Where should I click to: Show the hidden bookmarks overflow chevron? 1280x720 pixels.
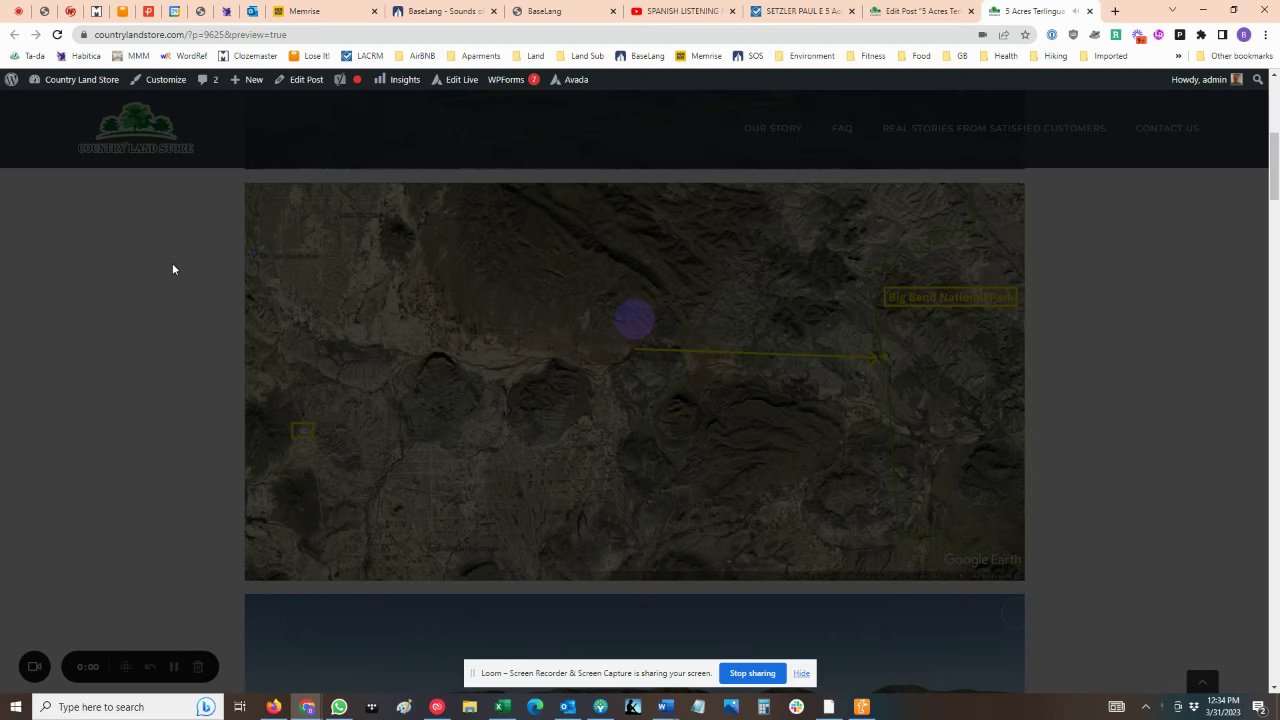click(x=1178, y=56)
